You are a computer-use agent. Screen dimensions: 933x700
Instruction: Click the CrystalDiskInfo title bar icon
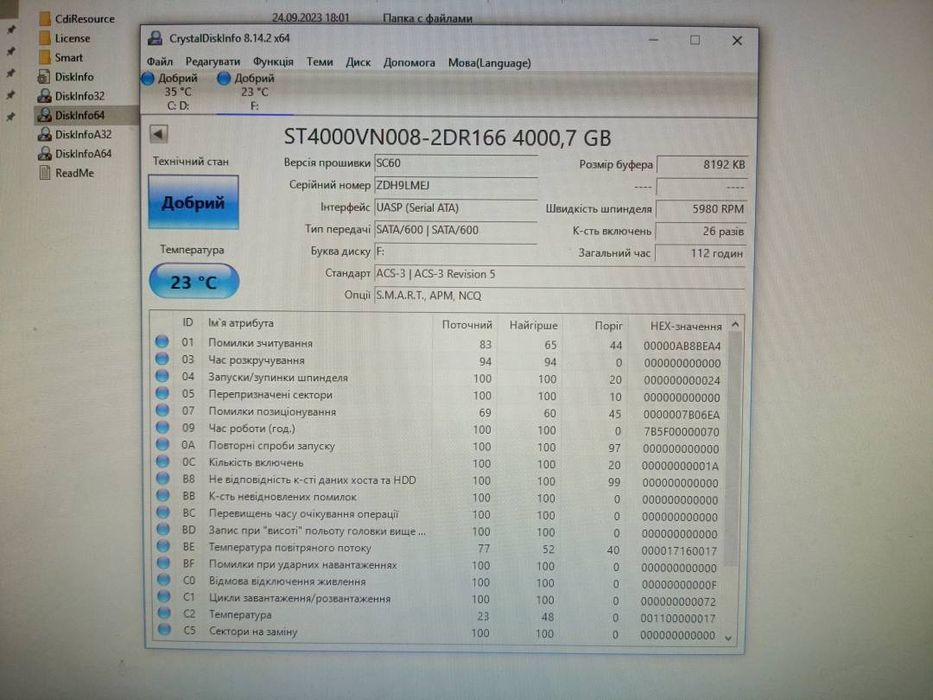point(155,39)
